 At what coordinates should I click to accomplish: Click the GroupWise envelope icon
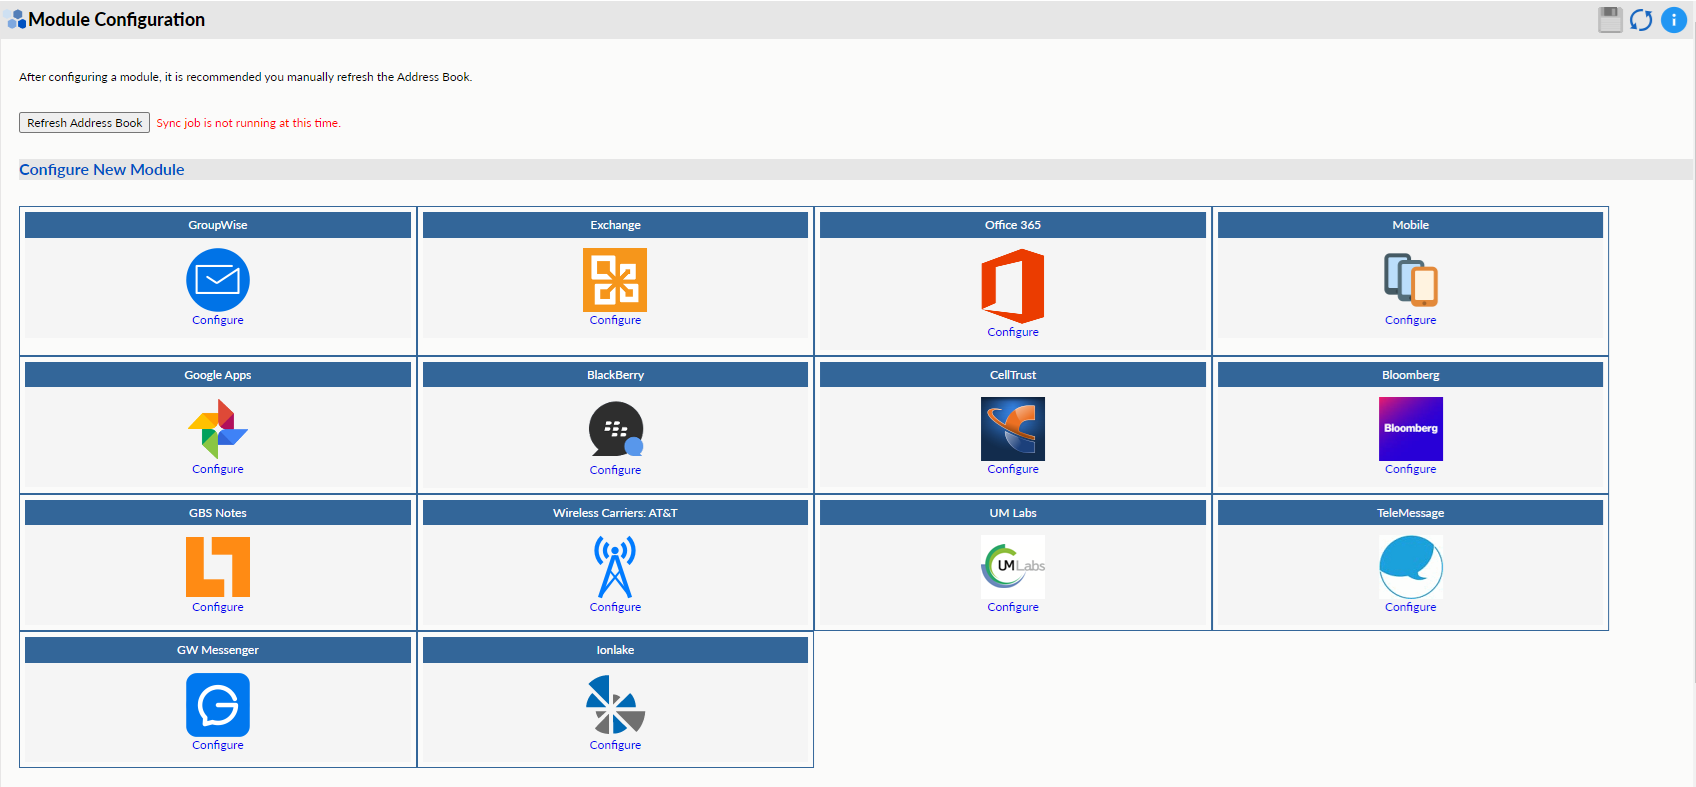tap(217, 279)
